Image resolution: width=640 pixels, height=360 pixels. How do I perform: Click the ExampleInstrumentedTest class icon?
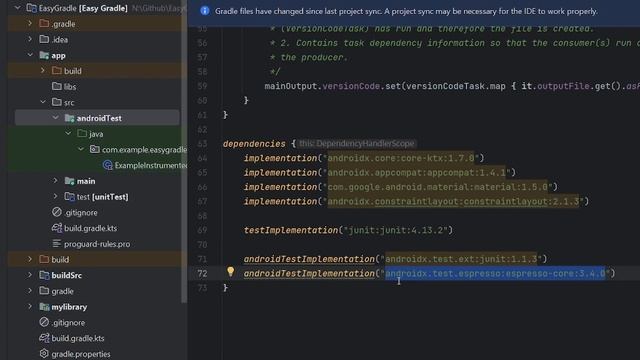pos(107,165)
